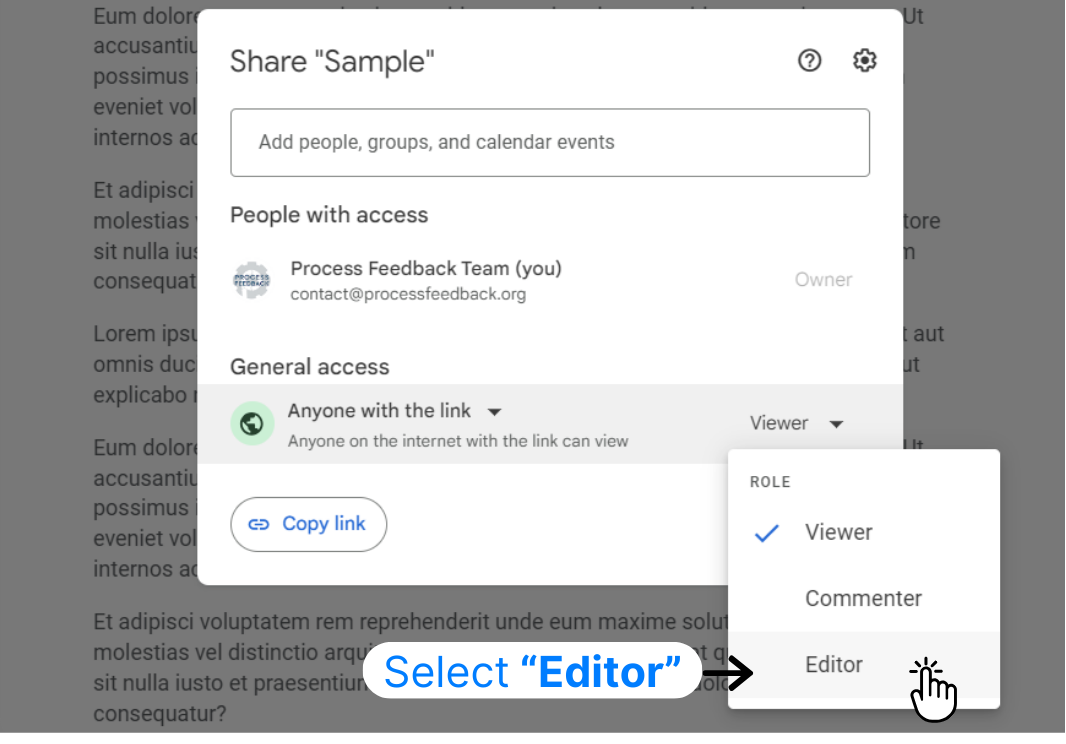Choose Viewer in the role menu

pyautogui.click(x=838, y=532)
